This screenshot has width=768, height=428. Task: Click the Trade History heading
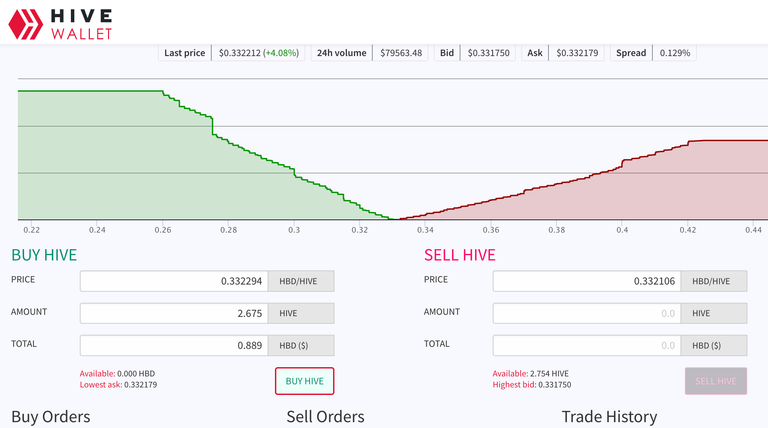(609, 417)
